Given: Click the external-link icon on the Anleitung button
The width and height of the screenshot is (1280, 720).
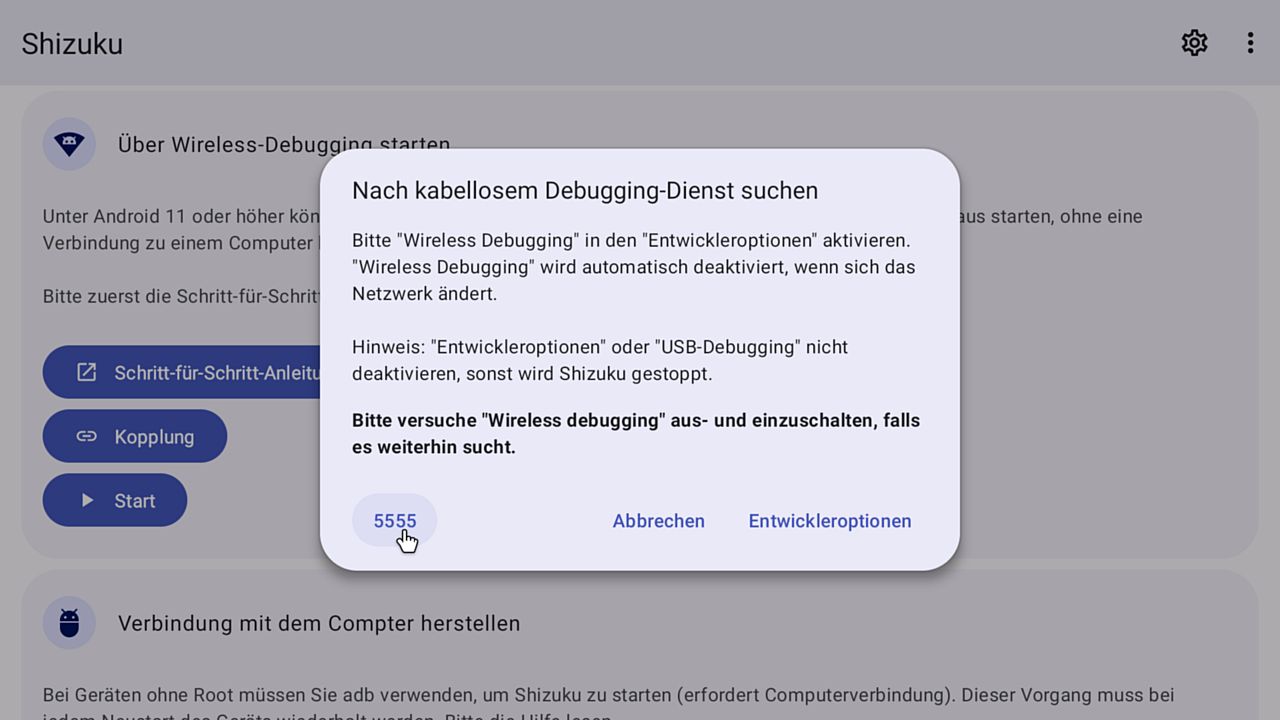Looking at the screenshot, I should [87, 372].
